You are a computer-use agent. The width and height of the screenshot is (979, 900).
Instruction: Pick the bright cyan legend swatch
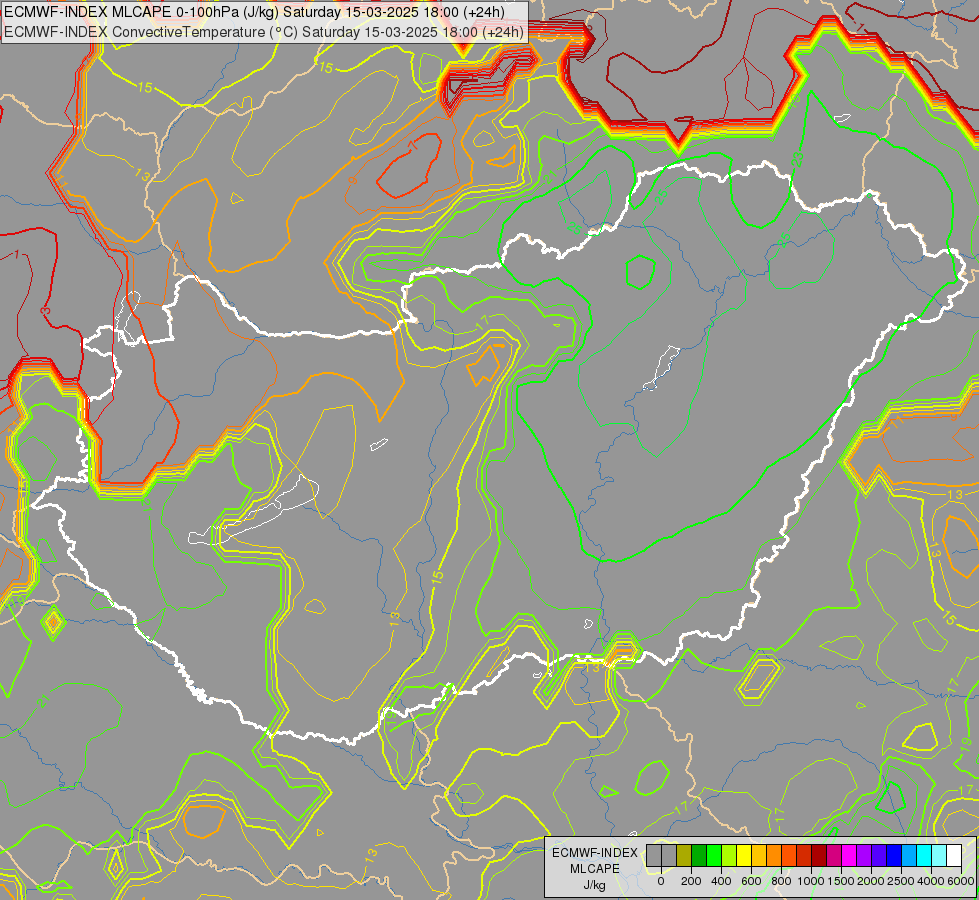click(x=923, y=855)
